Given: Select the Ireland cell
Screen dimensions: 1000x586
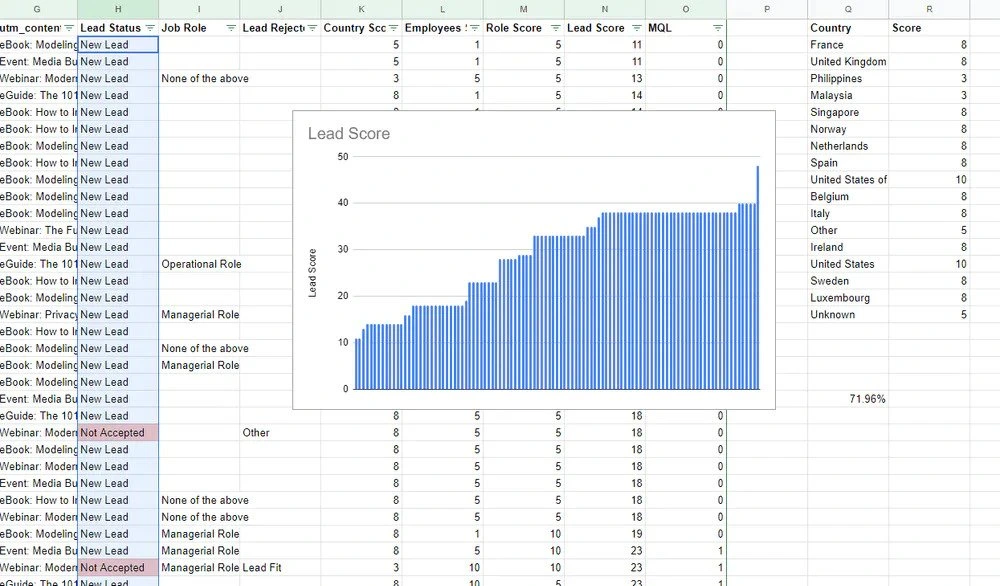Looking at the screenshot, I should (x=848, y=247).
